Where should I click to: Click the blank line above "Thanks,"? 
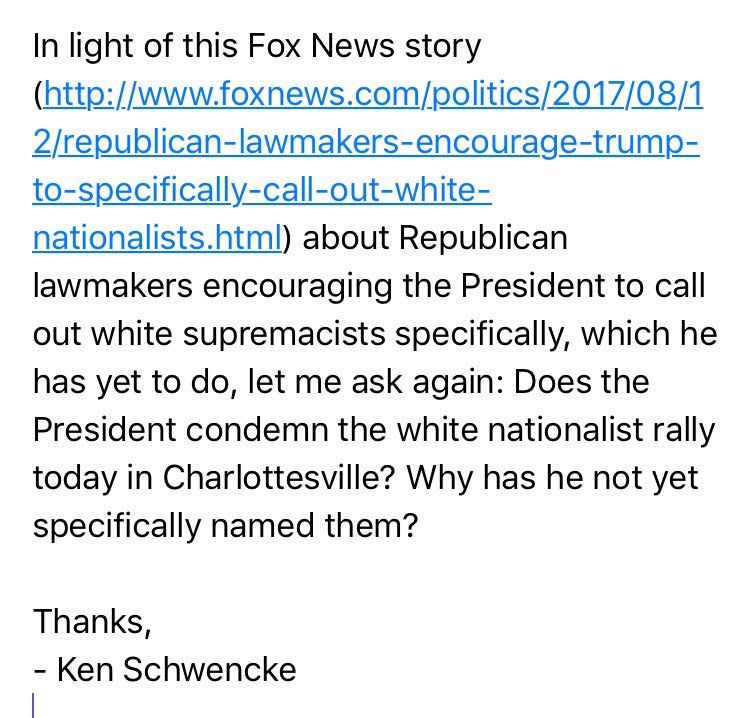coord(200,573)
